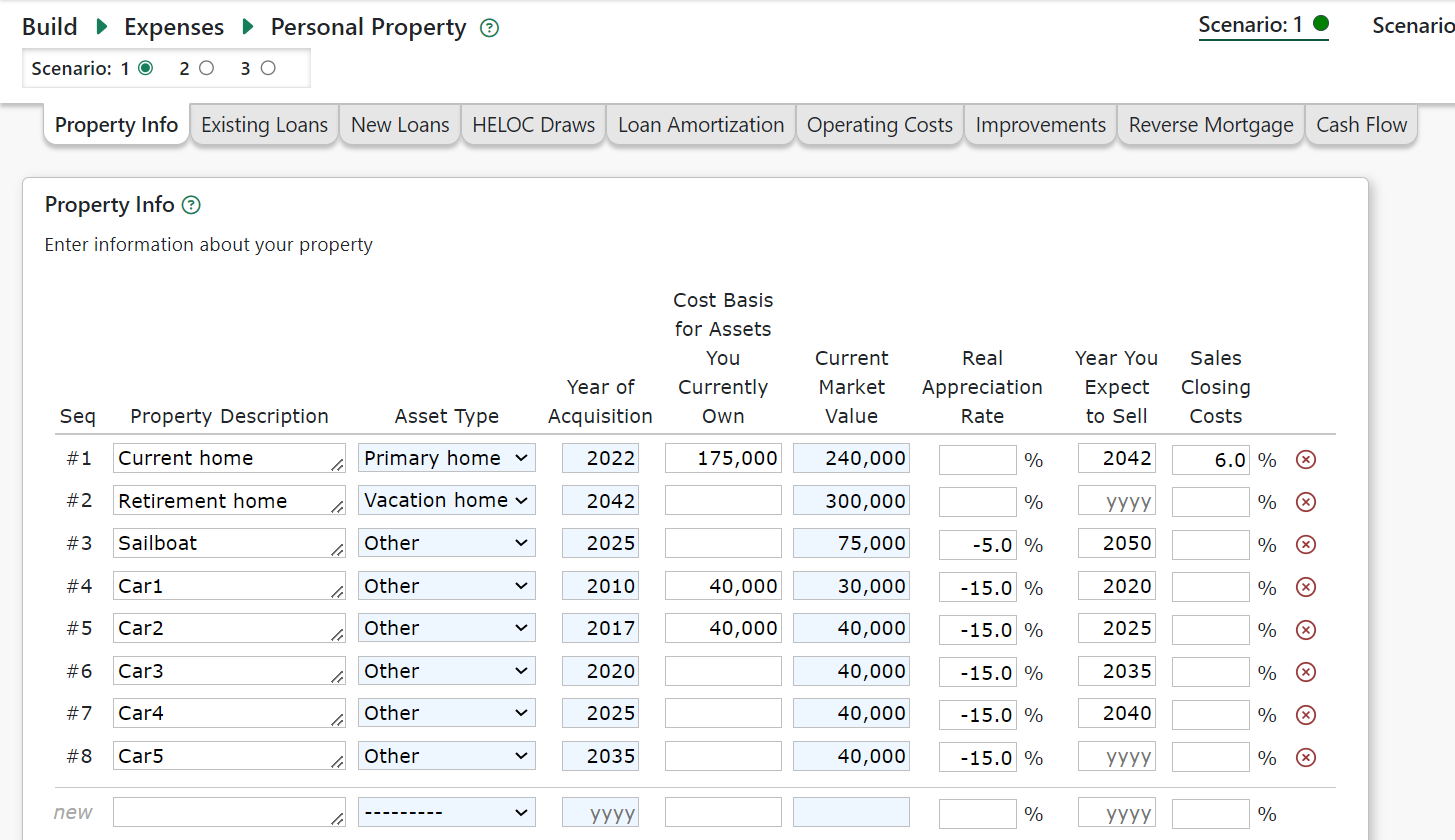Select the Property Info tab
The height and width of the screenshot is (840, 1455).
(x=116, y=125)
